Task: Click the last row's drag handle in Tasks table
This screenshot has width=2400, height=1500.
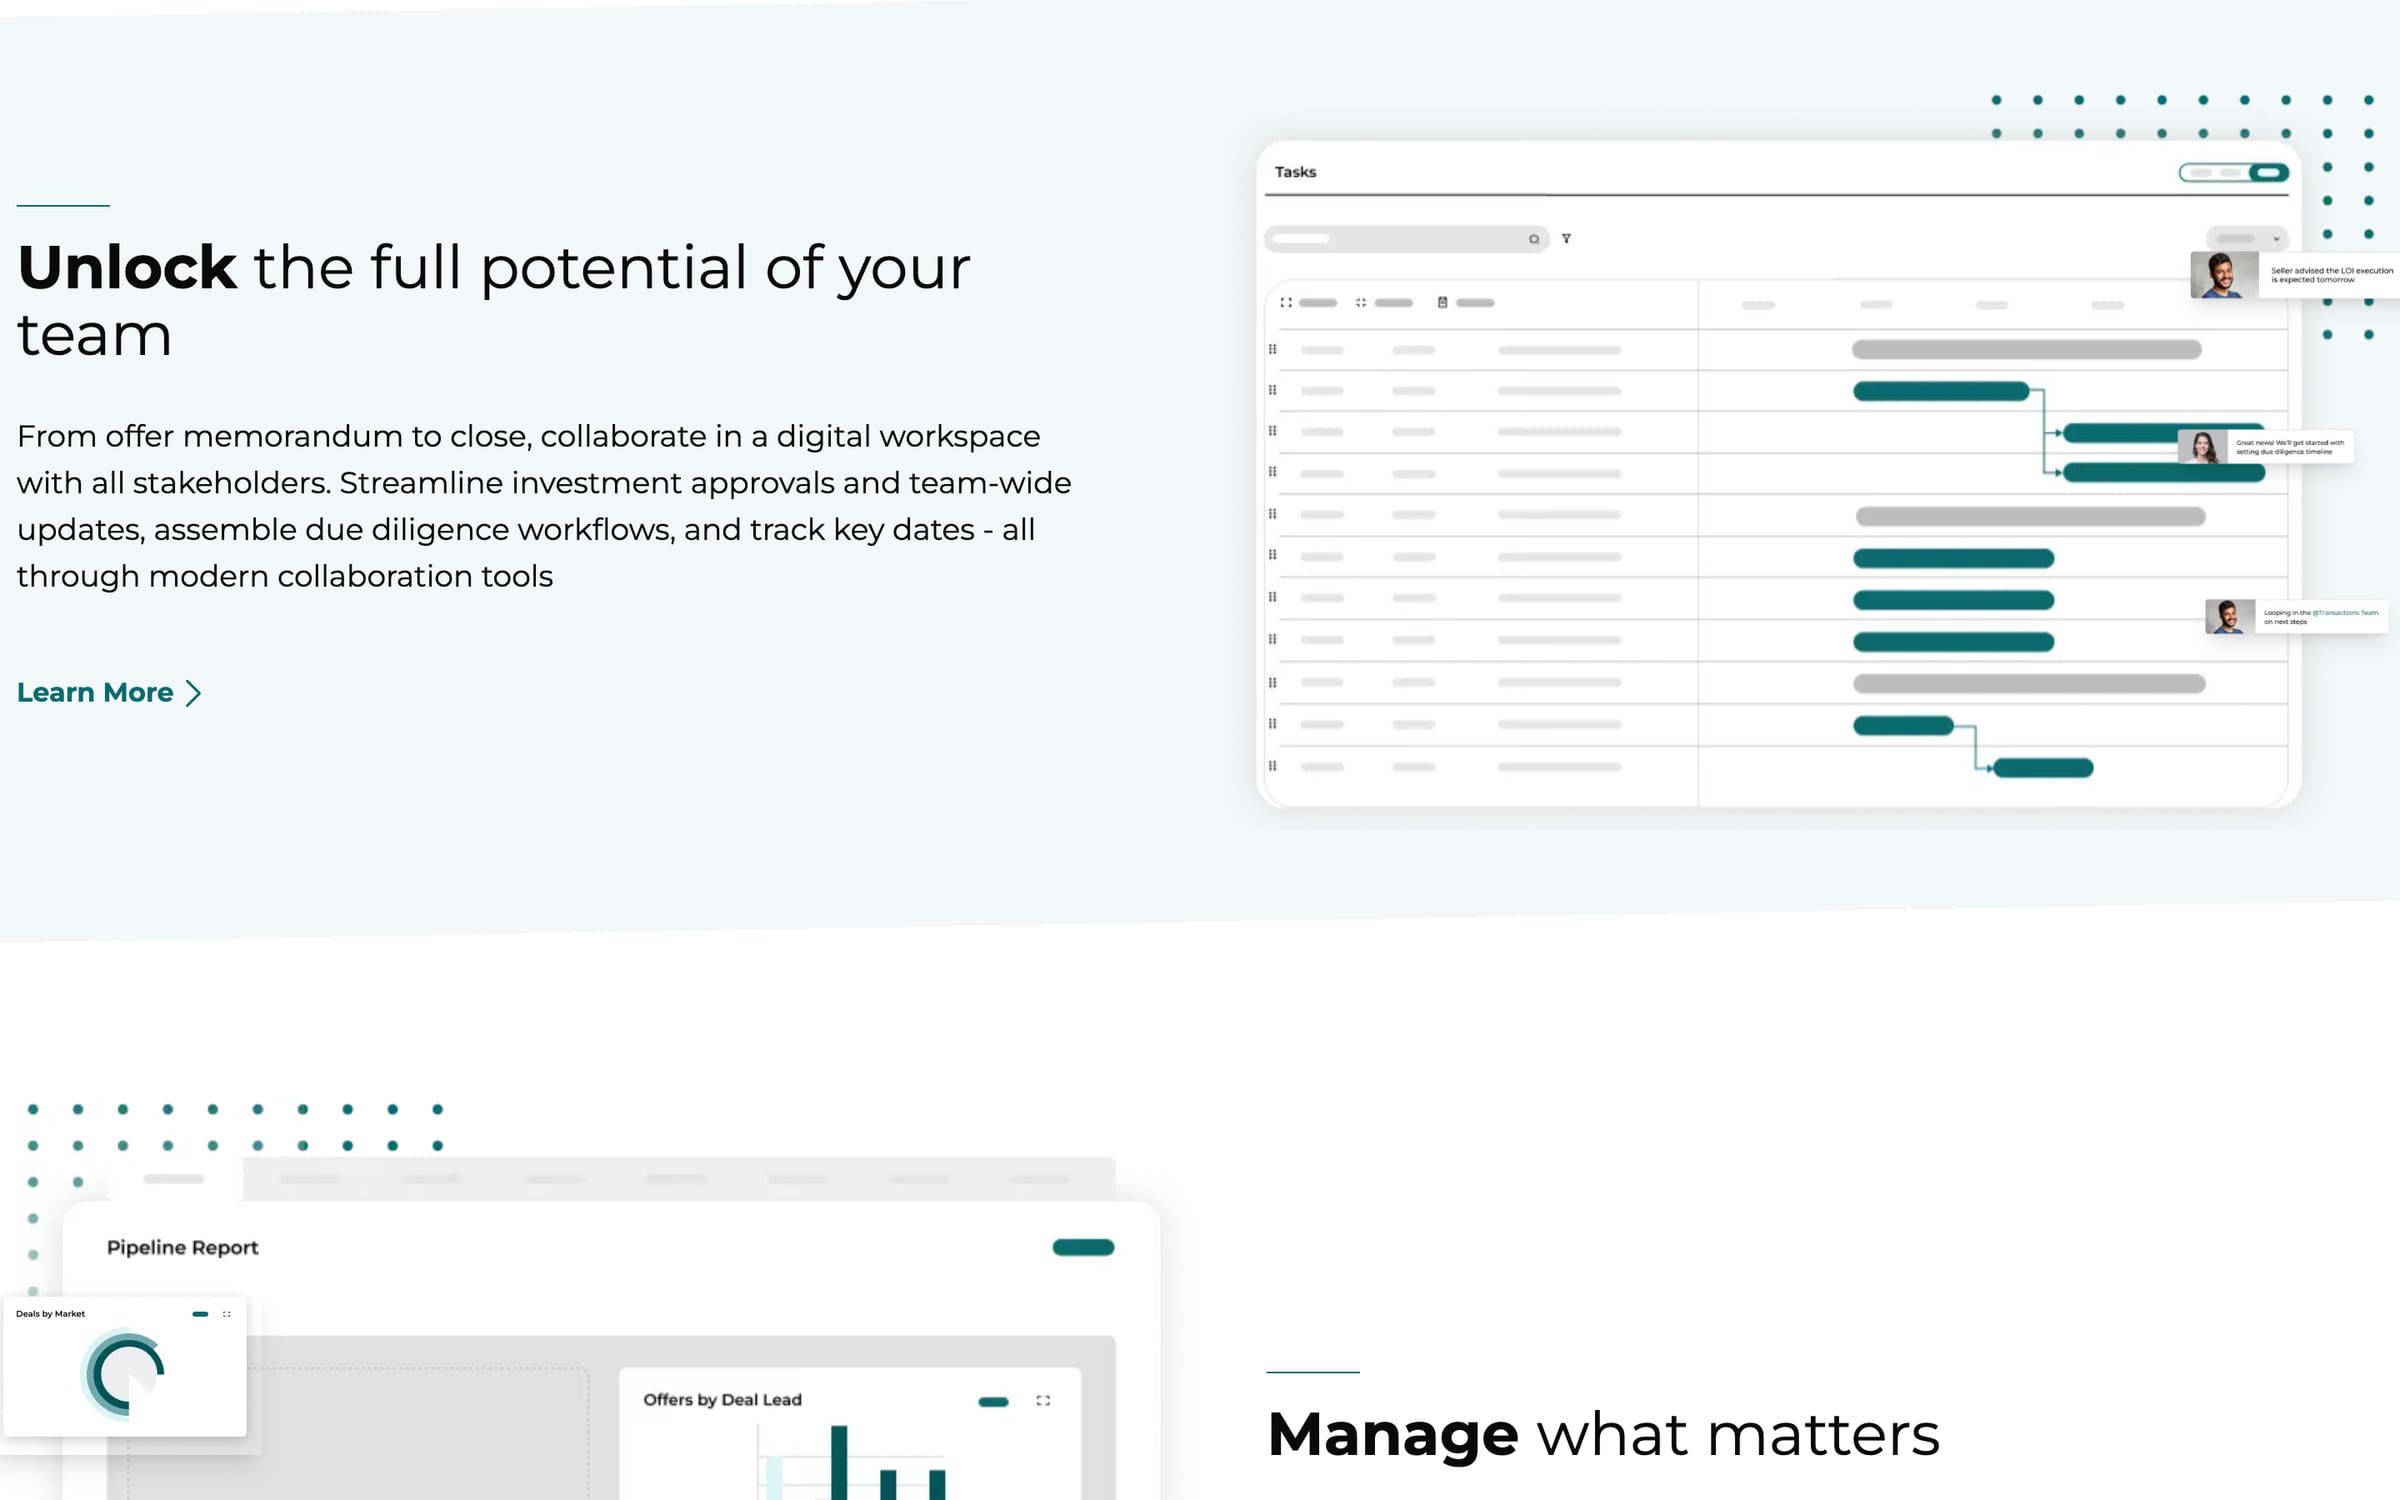Action: (1272, 766)
